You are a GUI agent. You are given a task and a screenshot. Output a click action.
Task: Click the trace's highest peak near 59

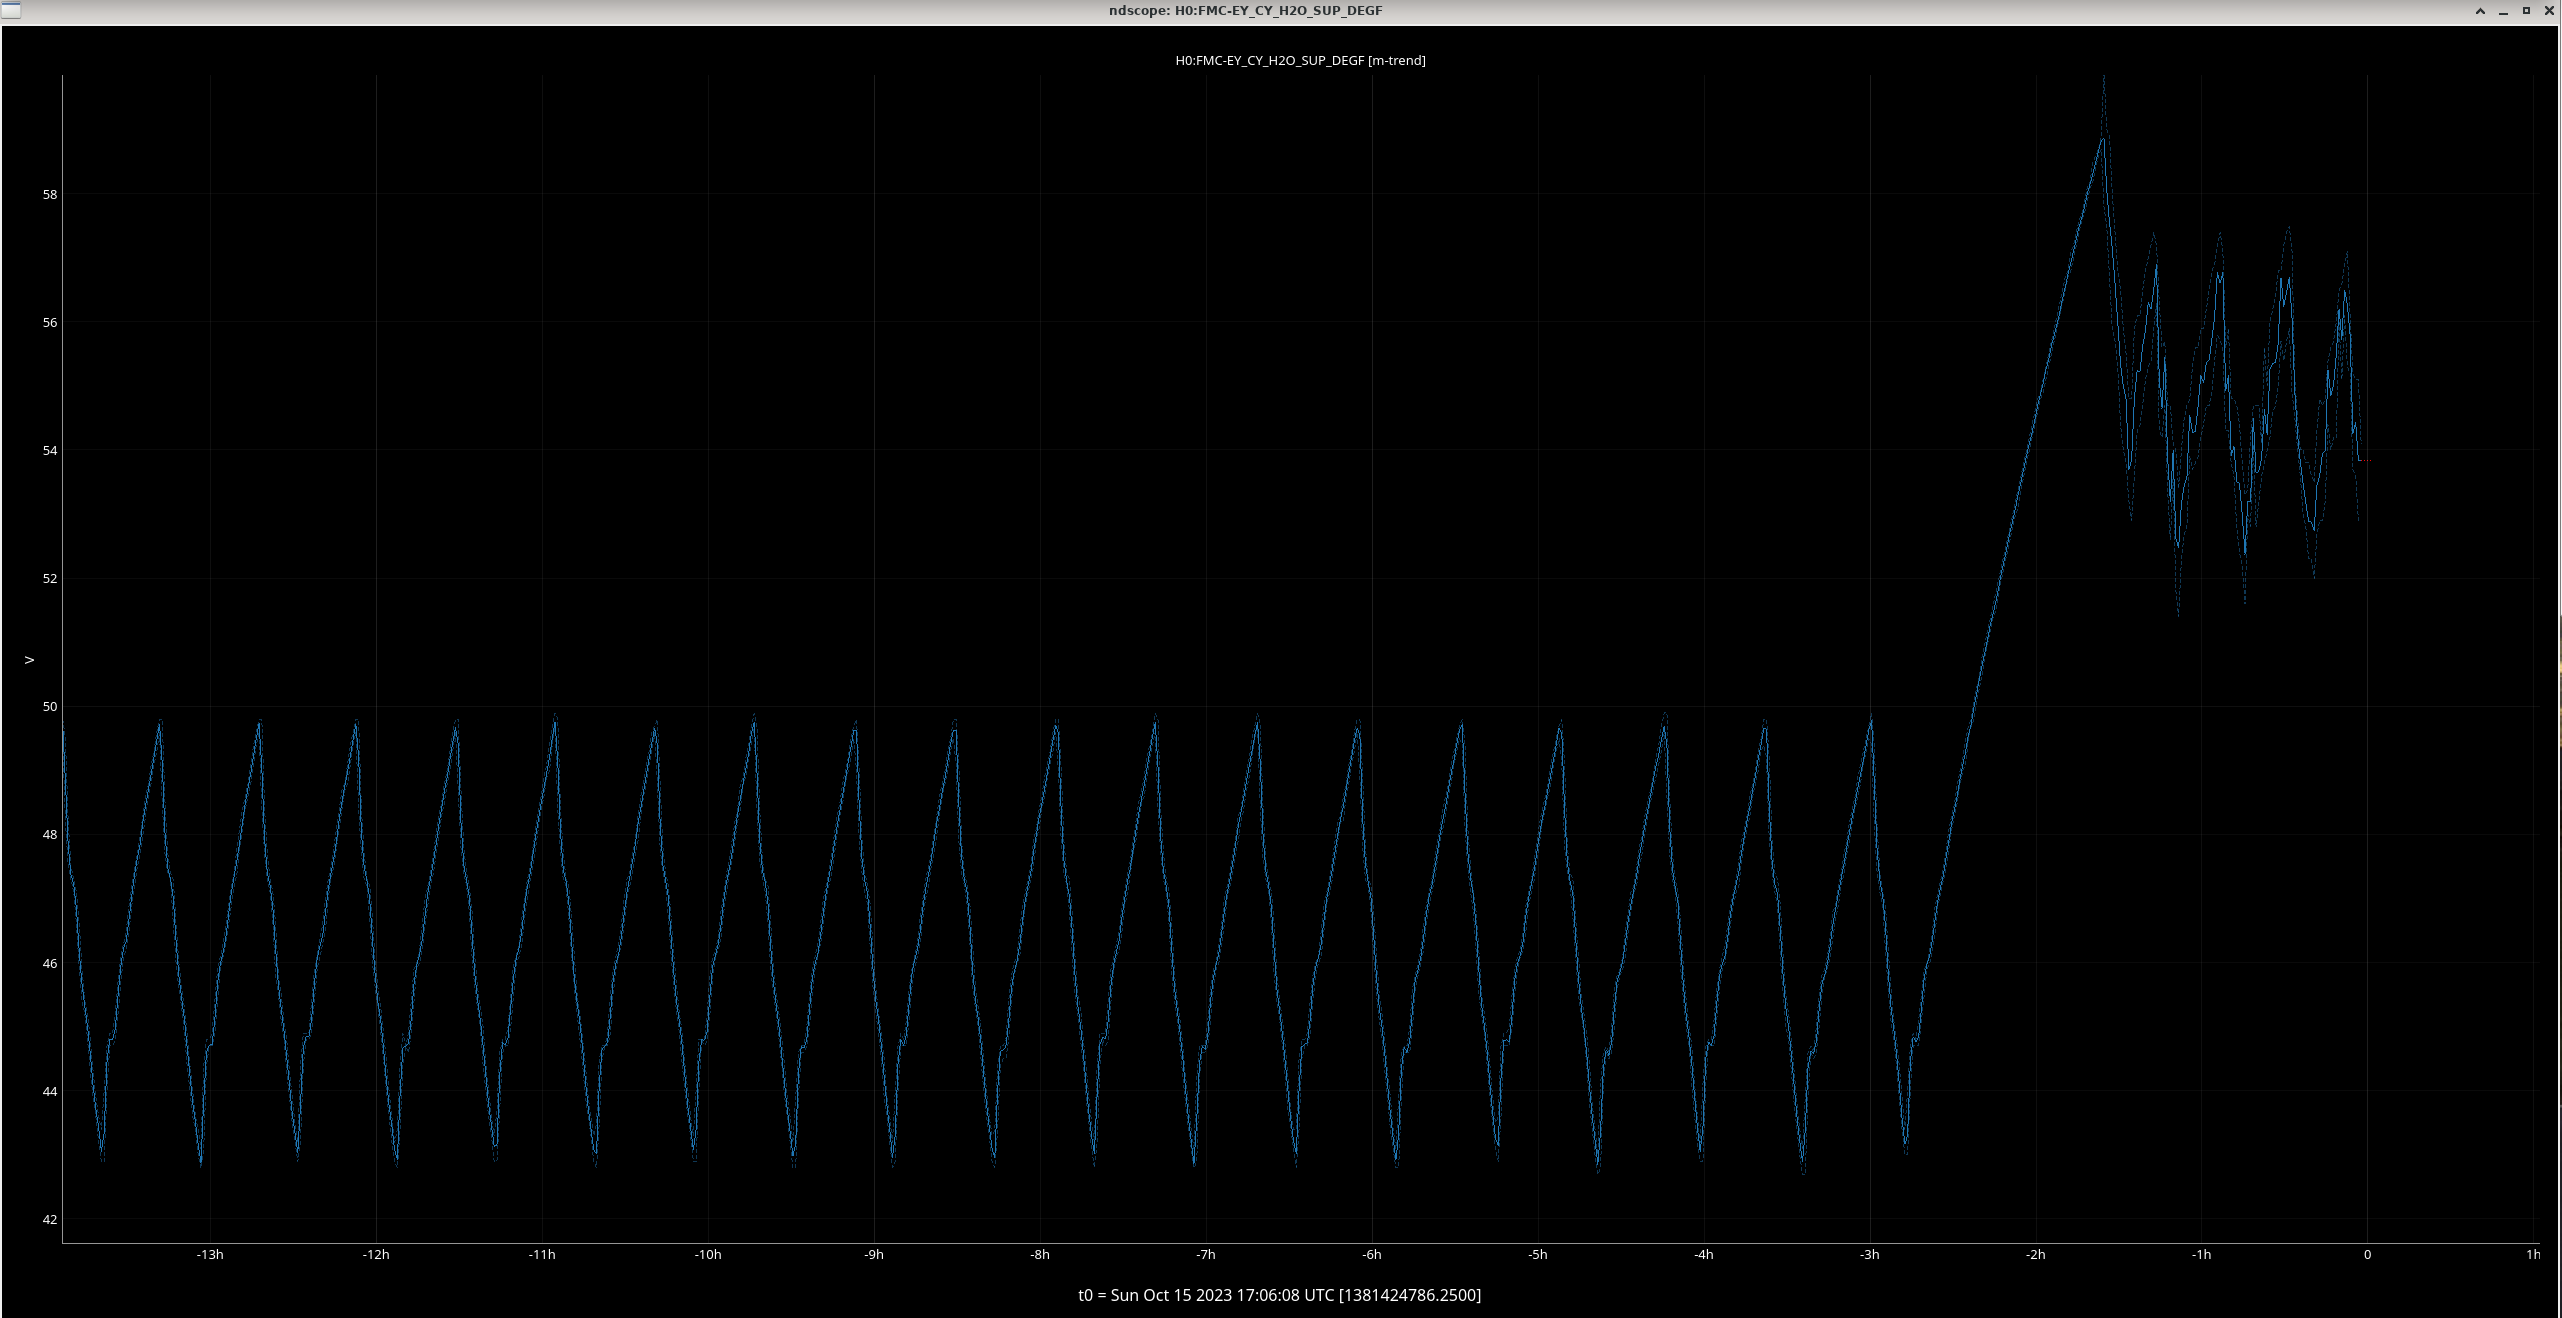2104,138
